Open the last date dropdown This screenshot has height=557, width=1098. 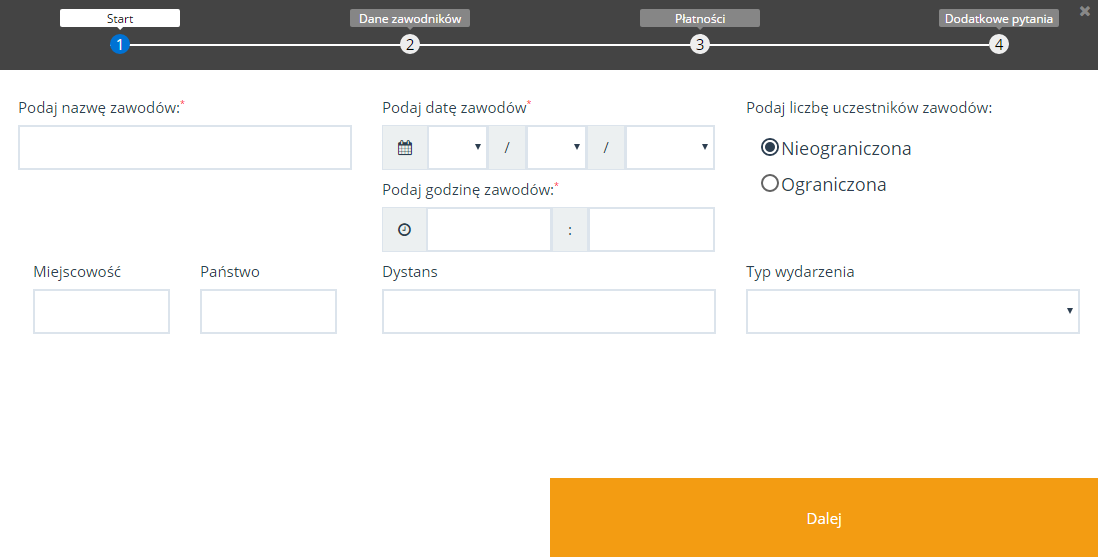pos(669,148)
